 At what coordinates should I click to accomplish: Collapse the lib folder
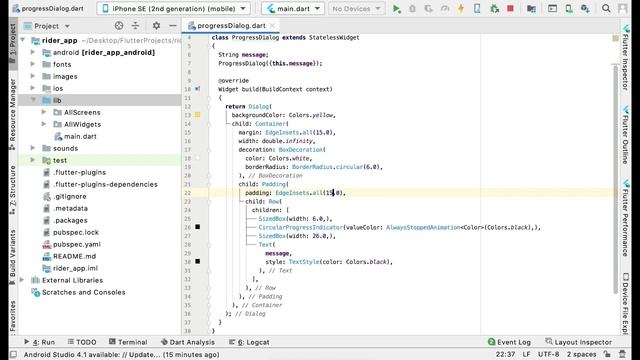click(x=33, y=100)
